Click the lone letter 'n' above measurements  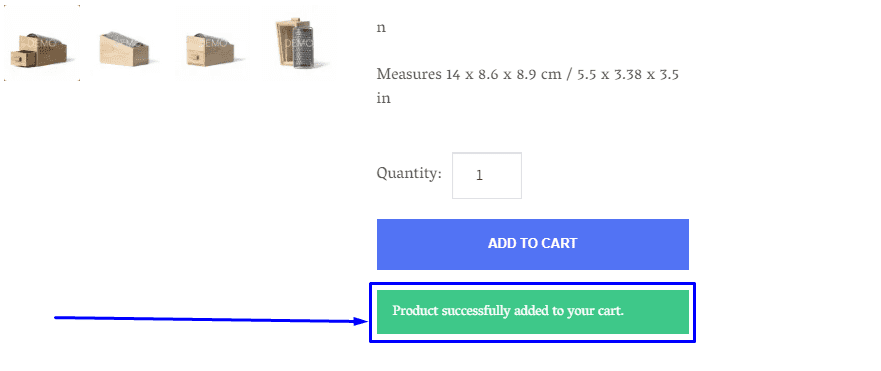381,28
